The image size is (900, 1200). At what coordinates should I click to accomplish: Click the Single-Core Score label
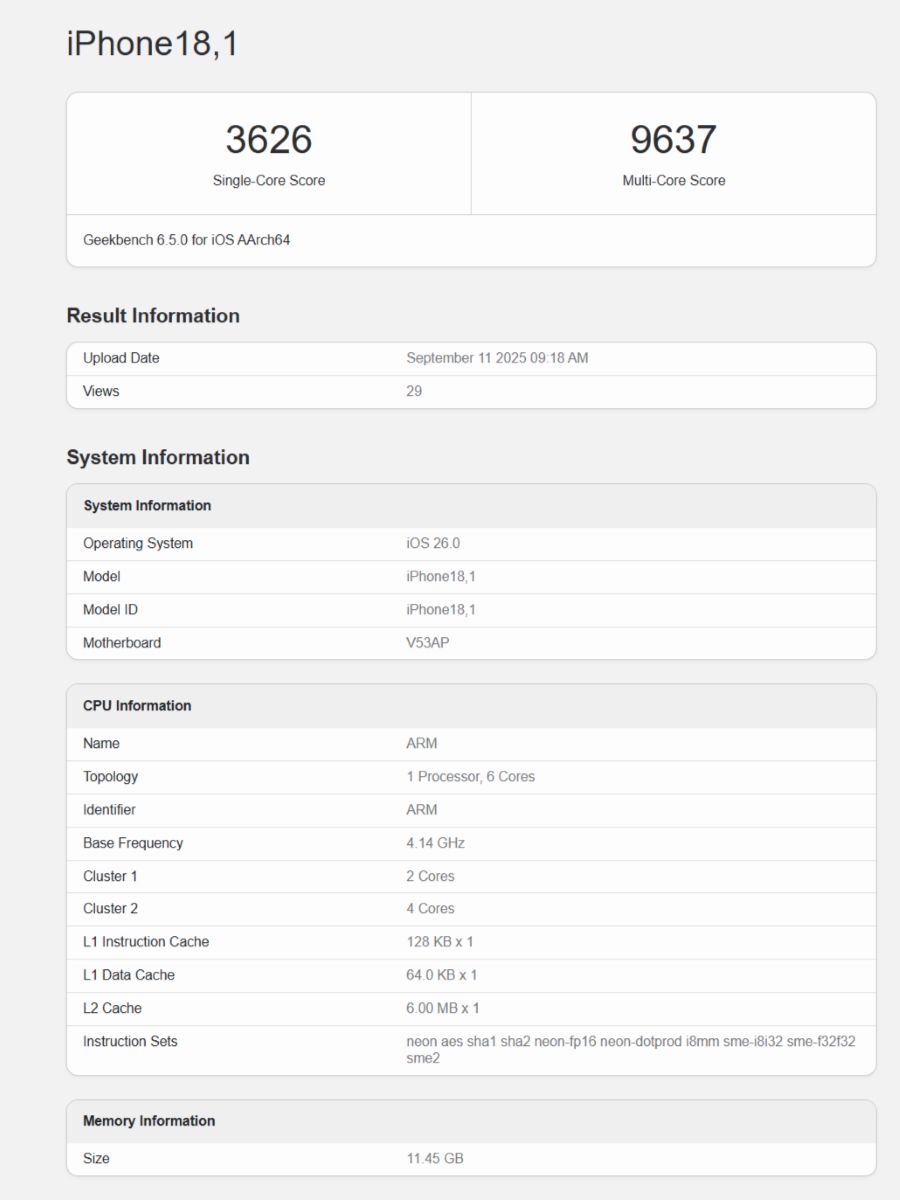click(x=269, y=181)
